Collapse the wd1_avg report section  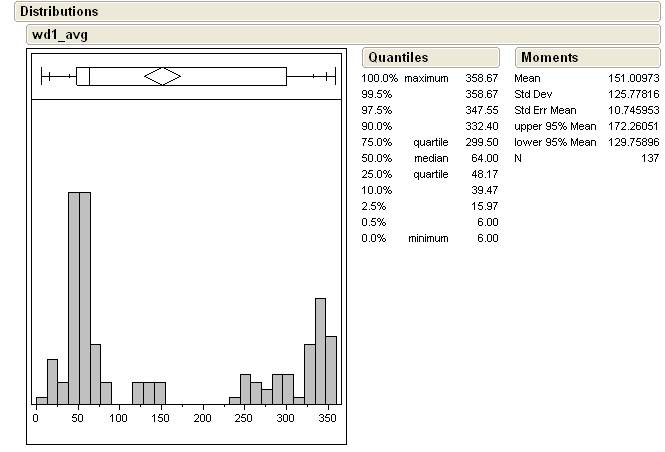(x=60, y=35)
